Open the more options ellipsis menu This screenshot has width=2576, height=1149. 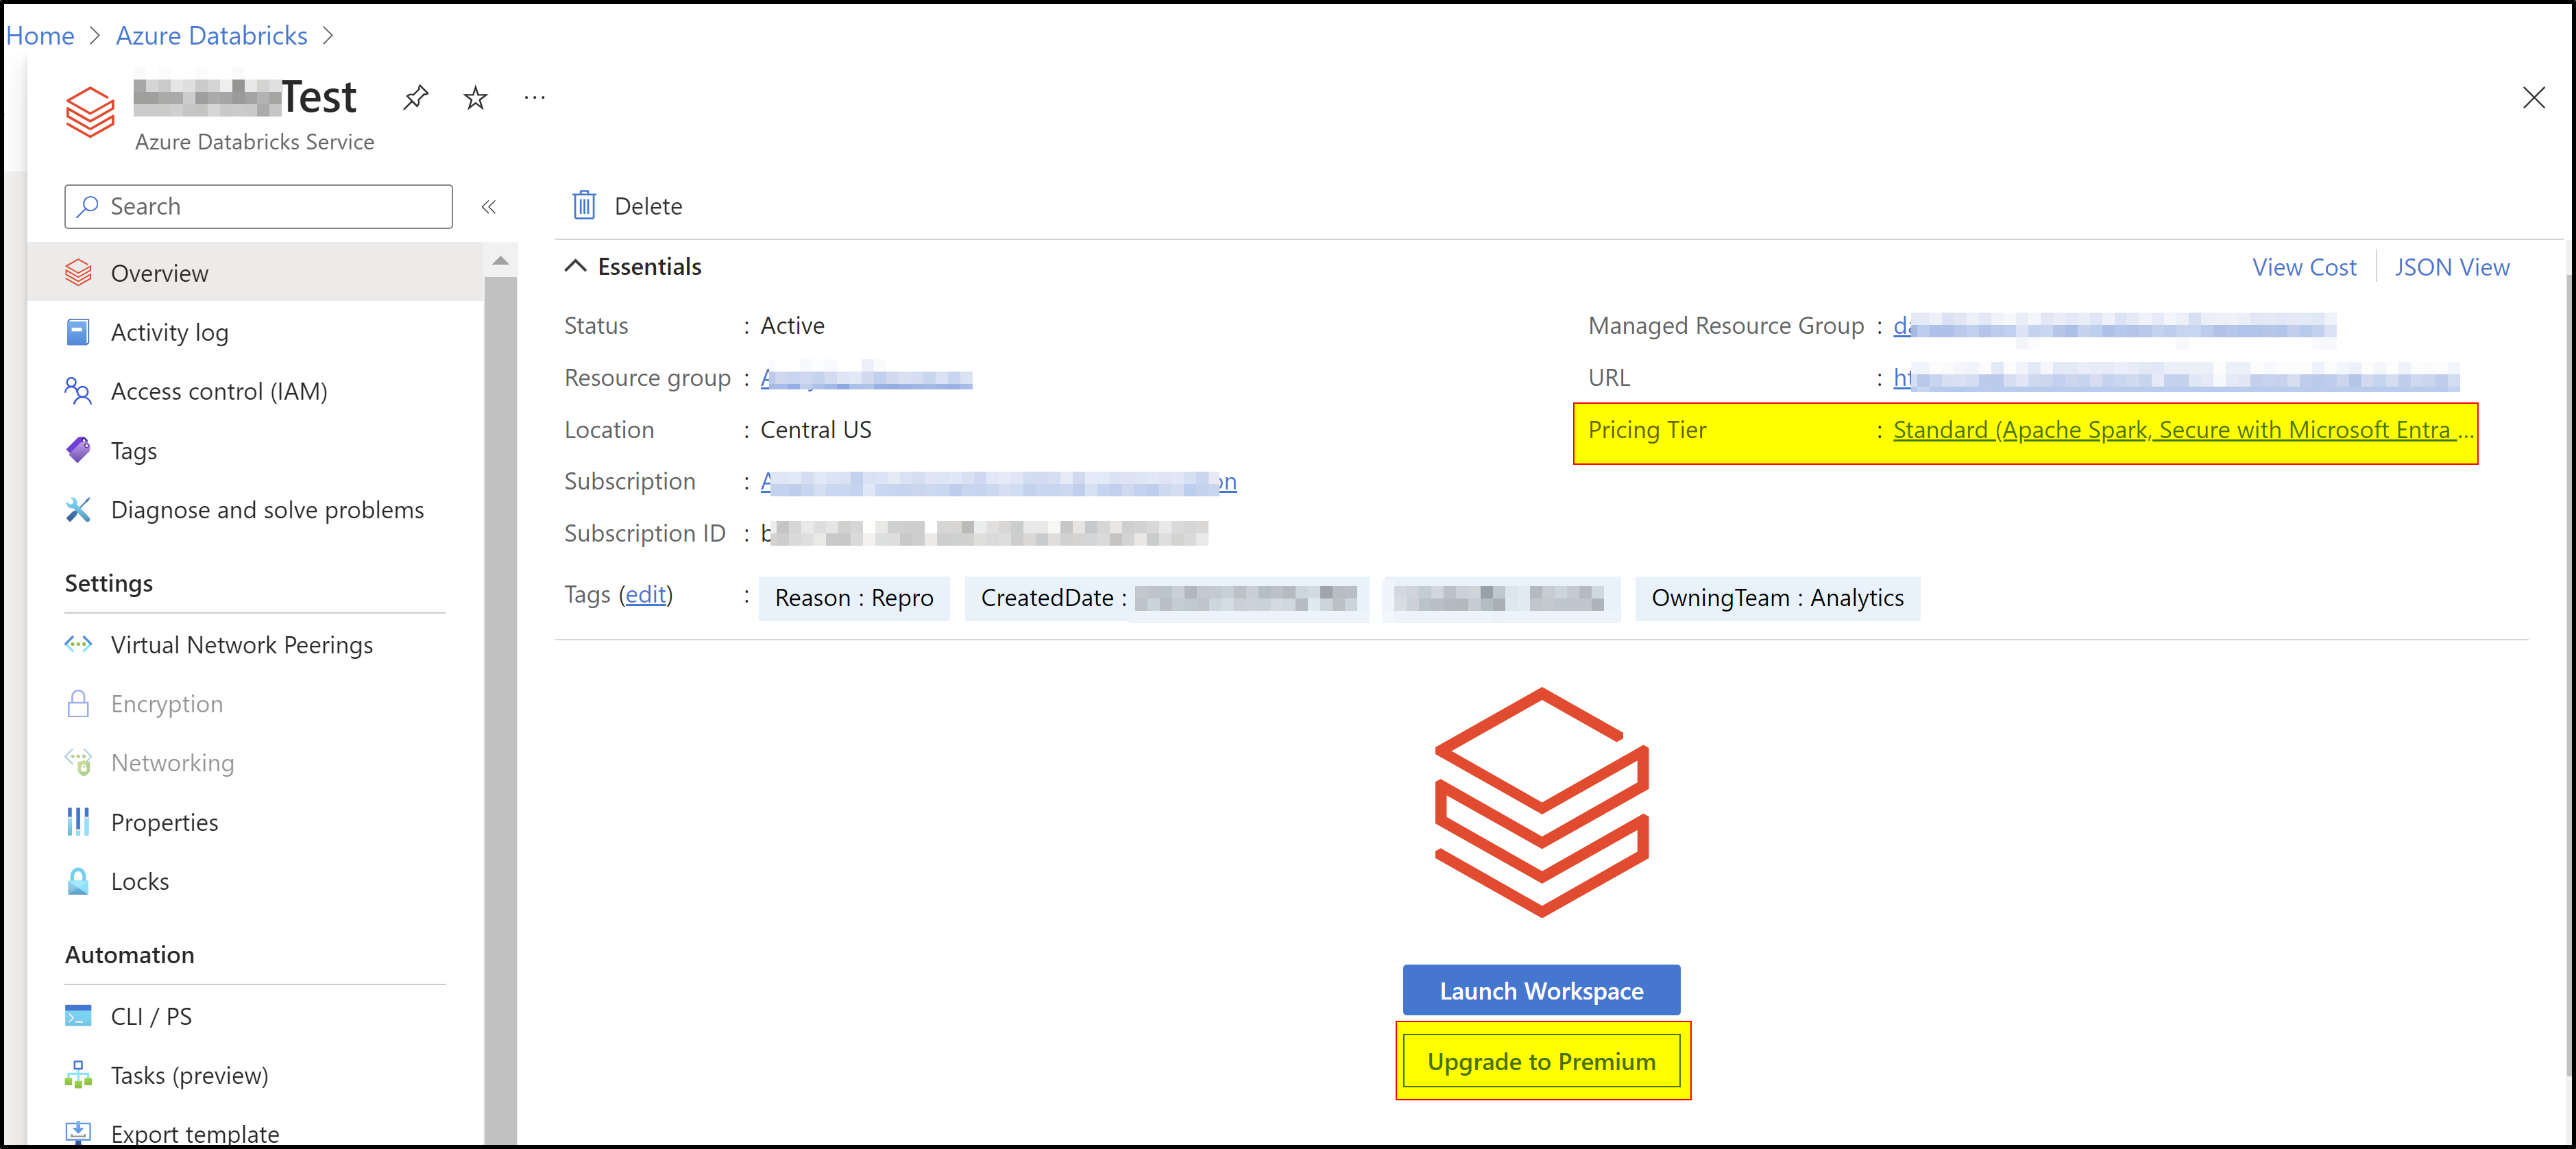[x=535, y=97]
